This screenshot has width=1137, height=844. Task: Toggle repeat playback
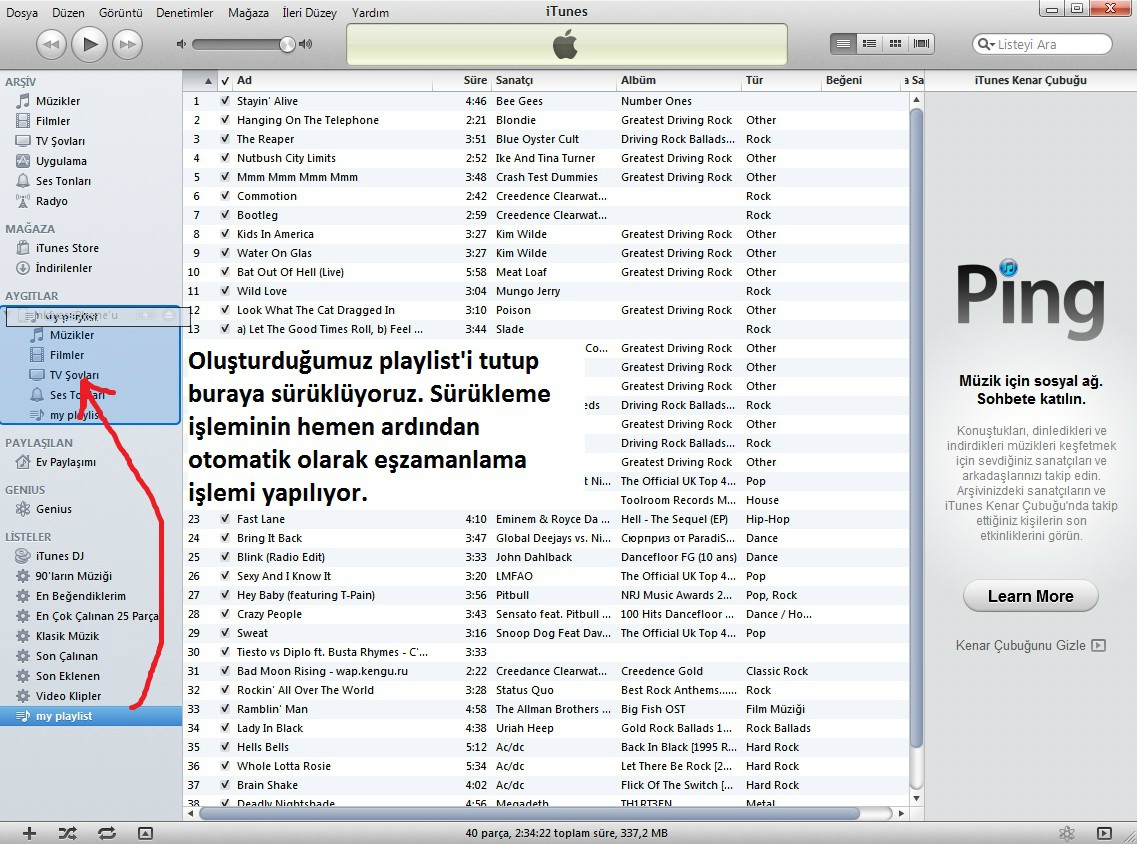[107, 833]
